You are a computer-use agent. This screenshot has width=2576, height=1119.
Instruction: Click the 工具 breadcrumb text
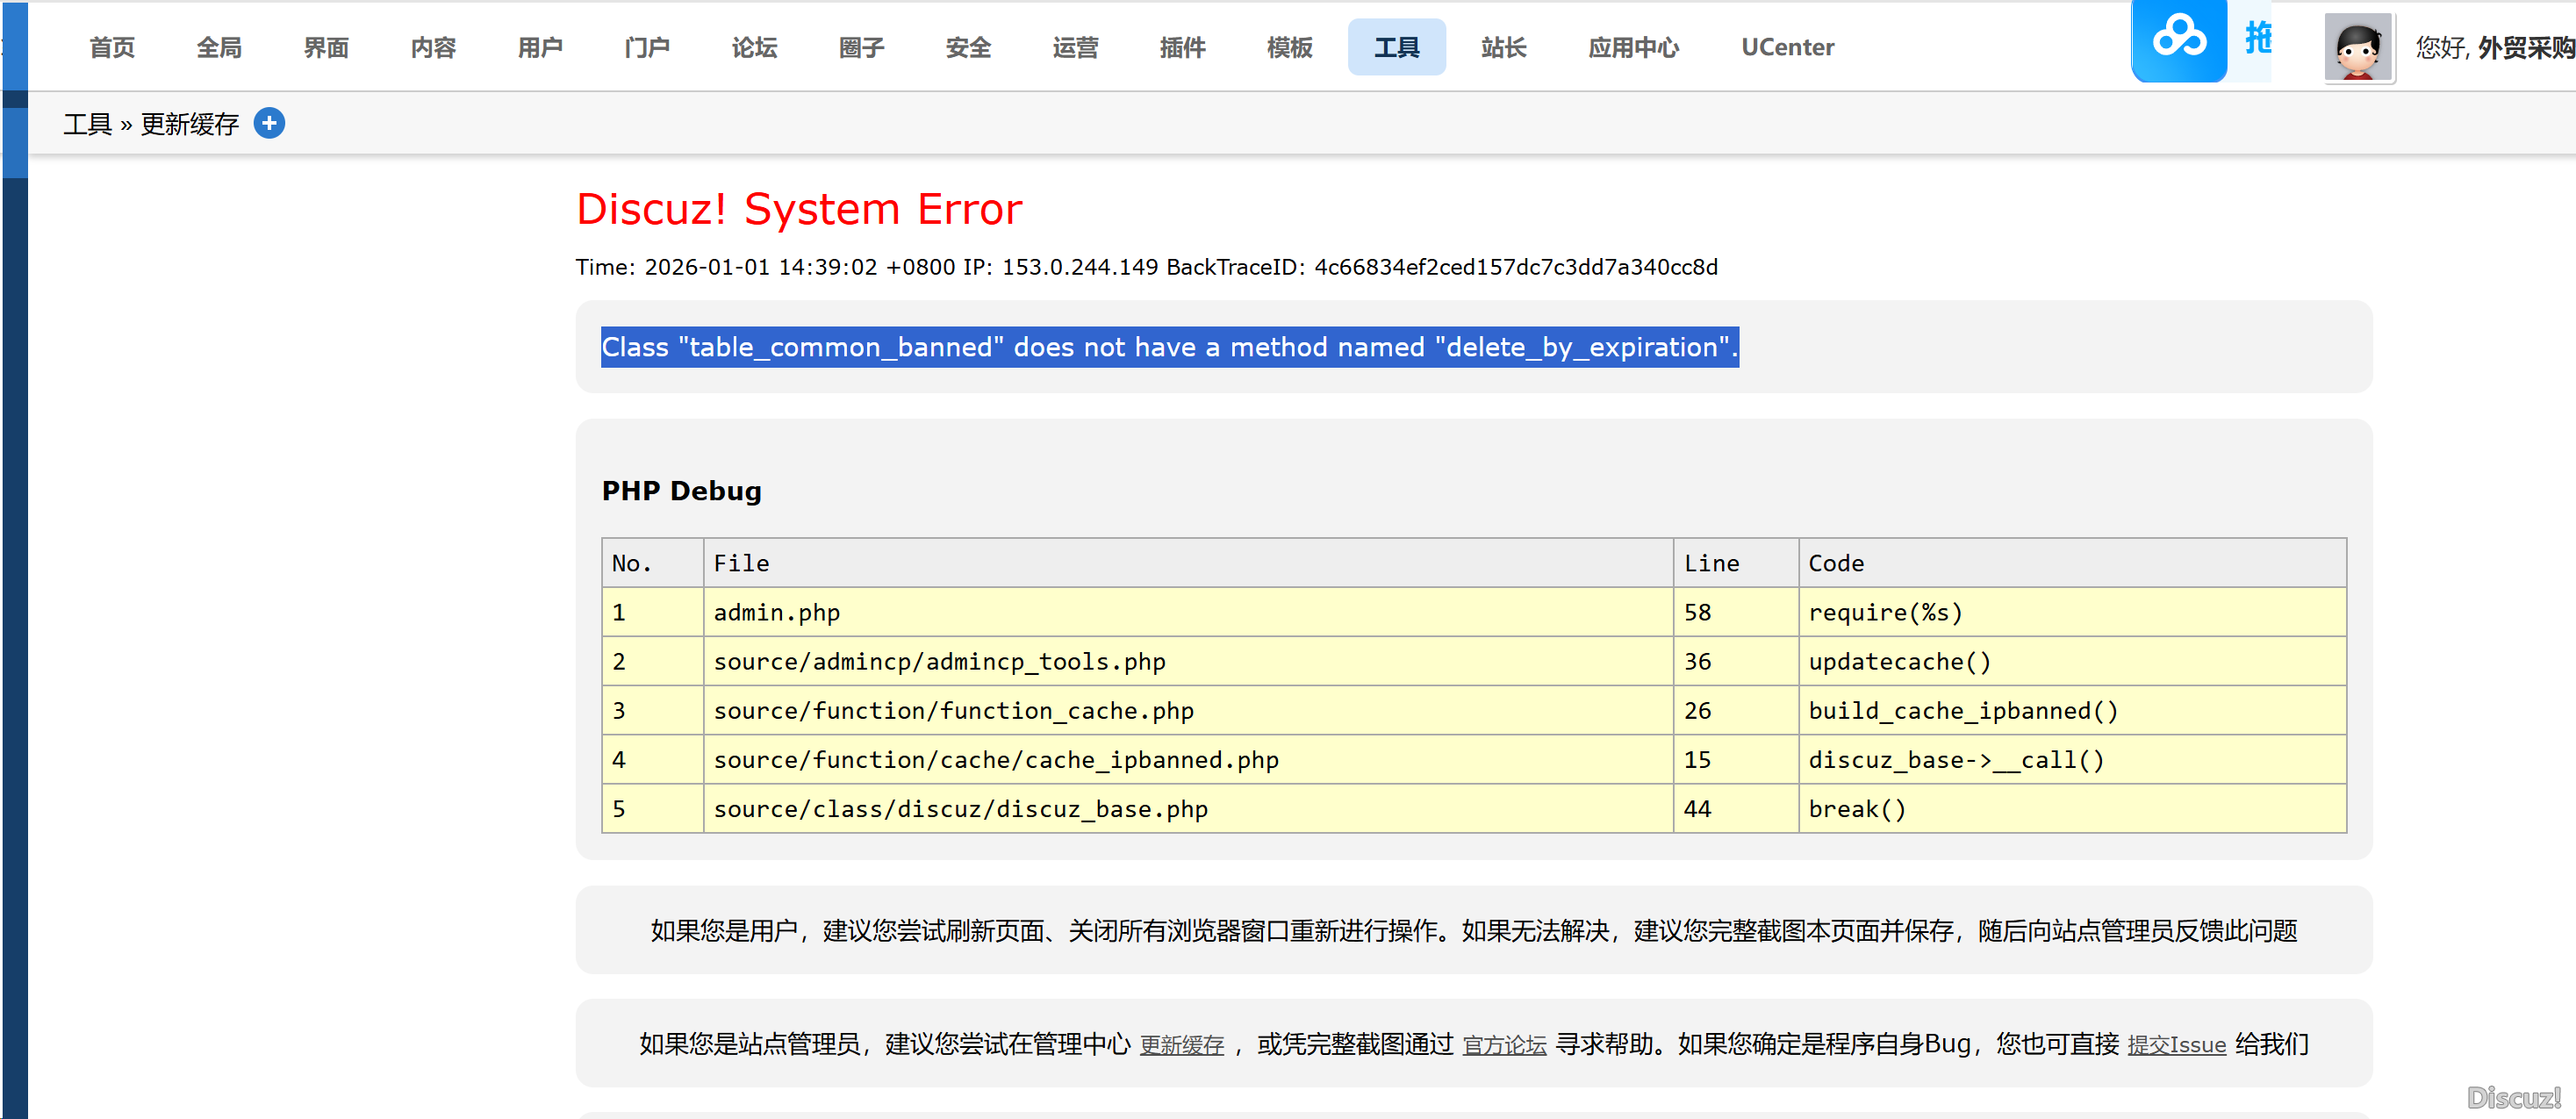(87, 124)
